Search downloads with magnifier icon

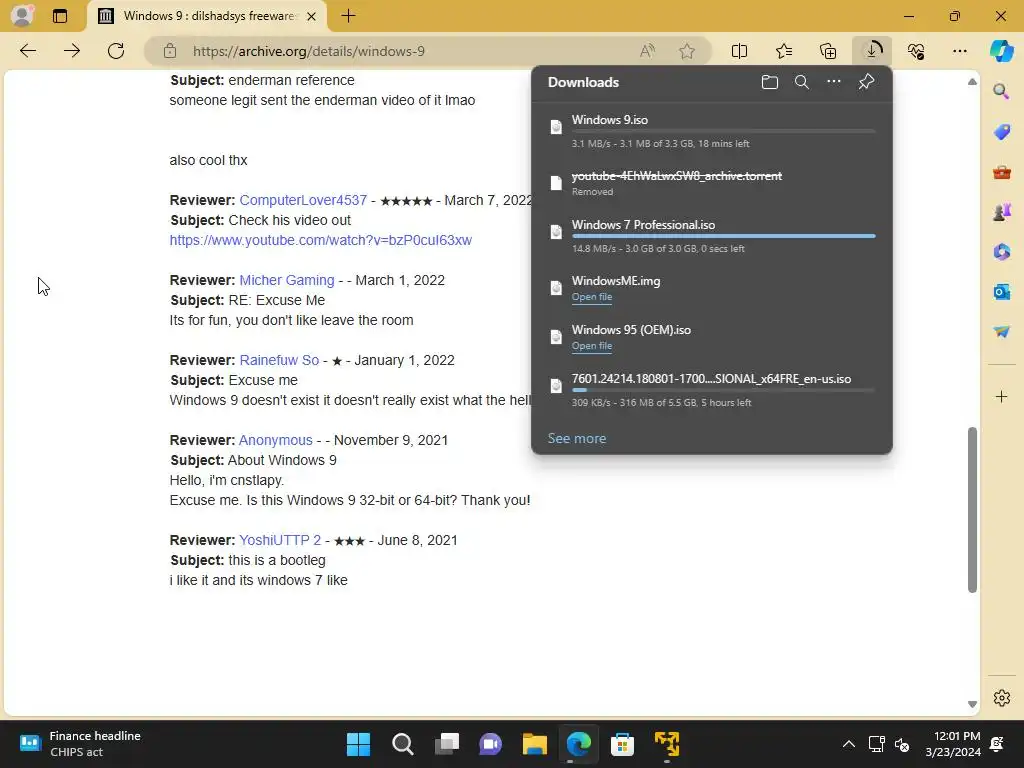click(802, 82)
